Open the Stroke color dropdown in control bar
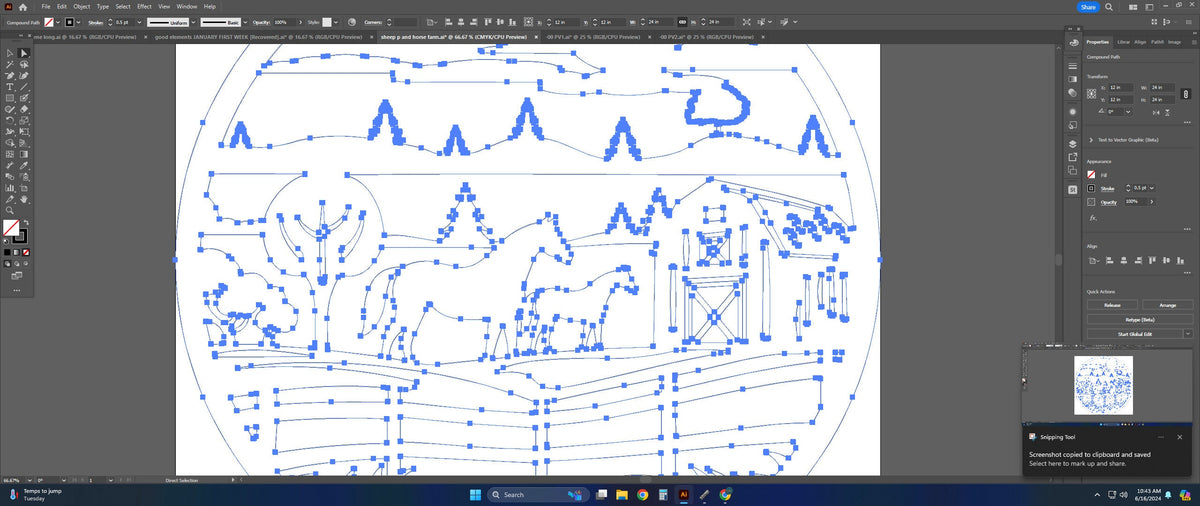 79,22
